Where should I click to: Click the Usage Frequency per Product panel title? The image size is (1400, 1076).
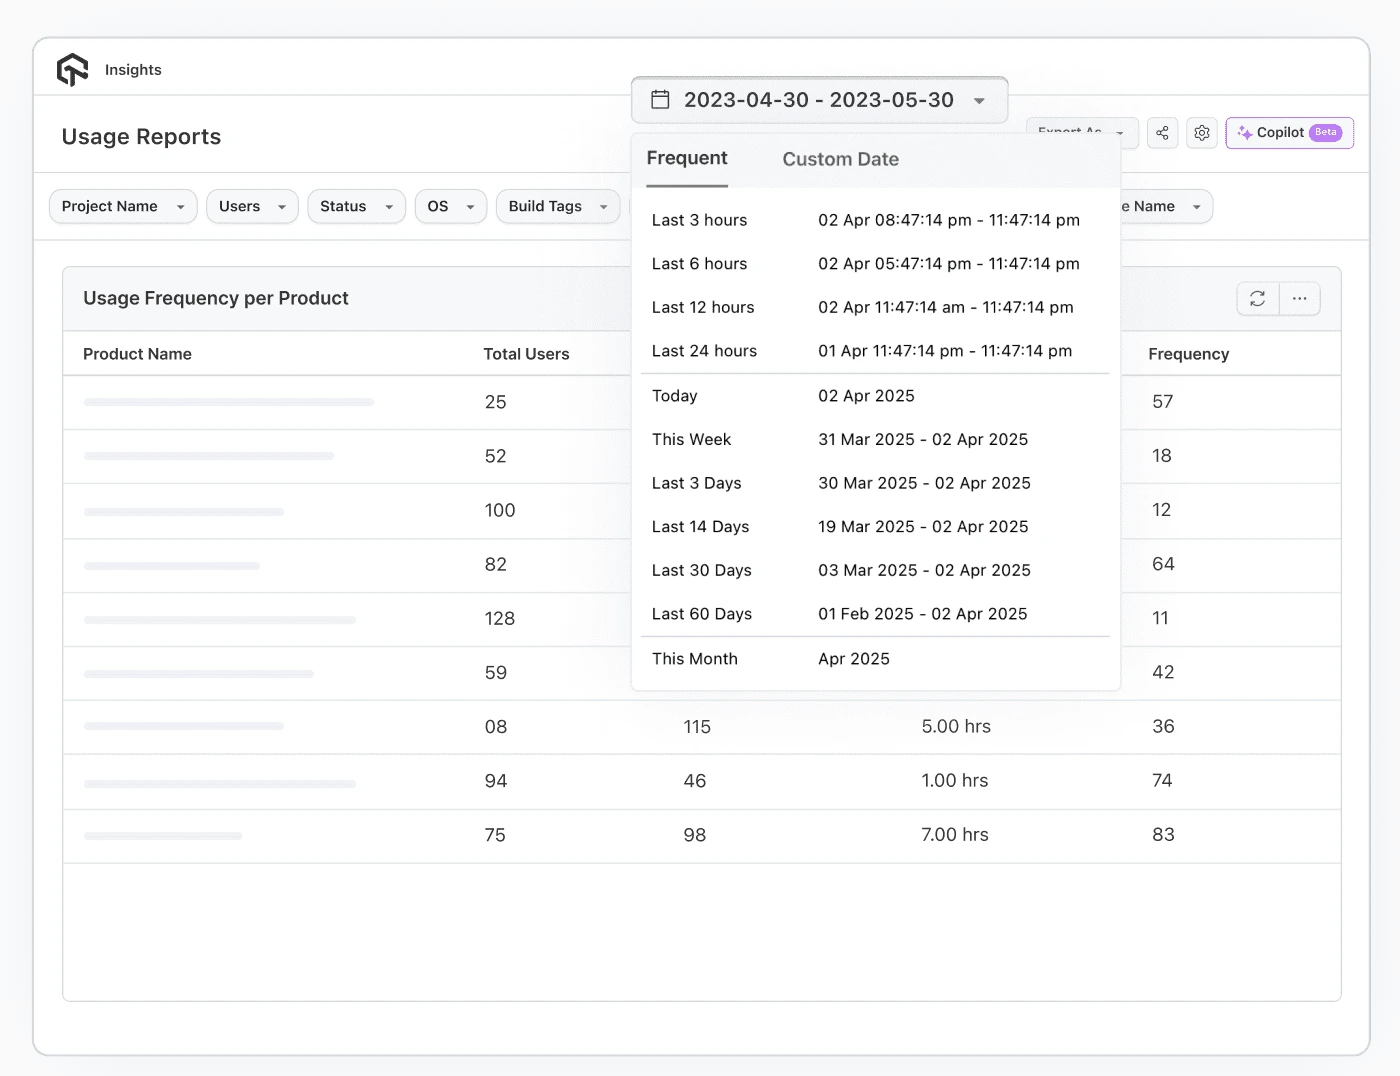click(216, 298)
